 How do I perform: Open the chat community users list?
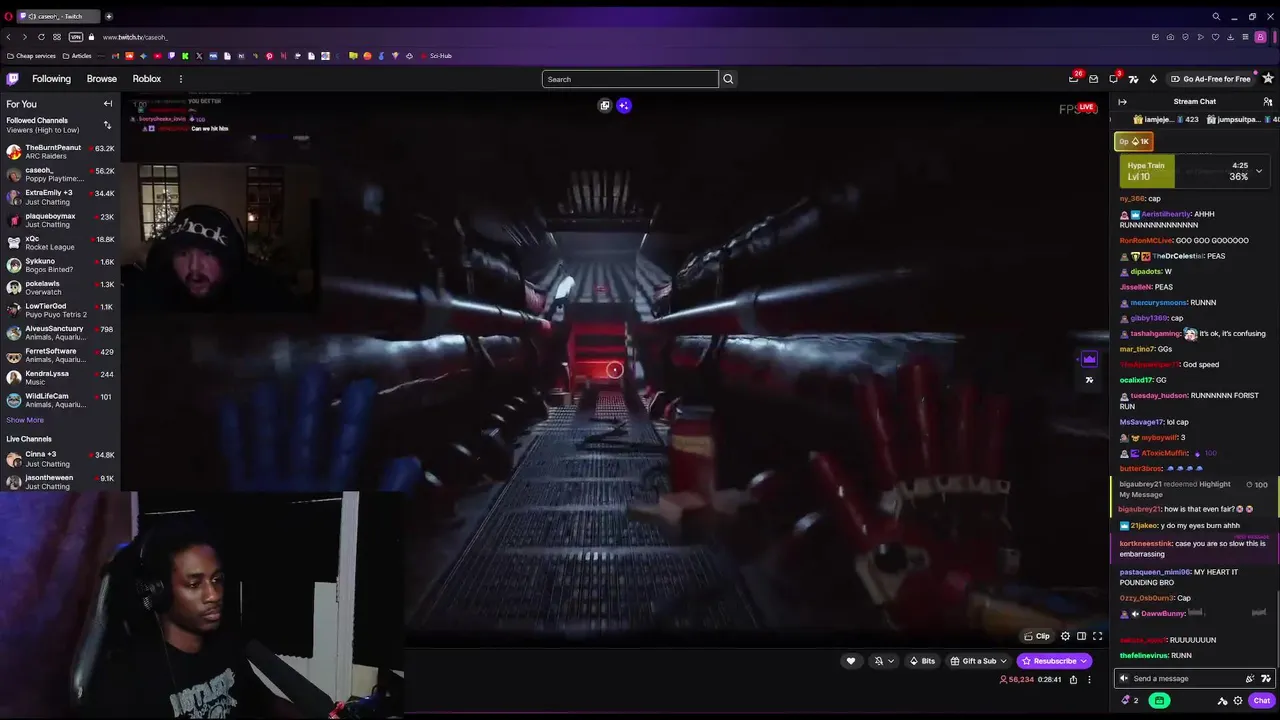pyautogui.click(x=1268, y=101)
